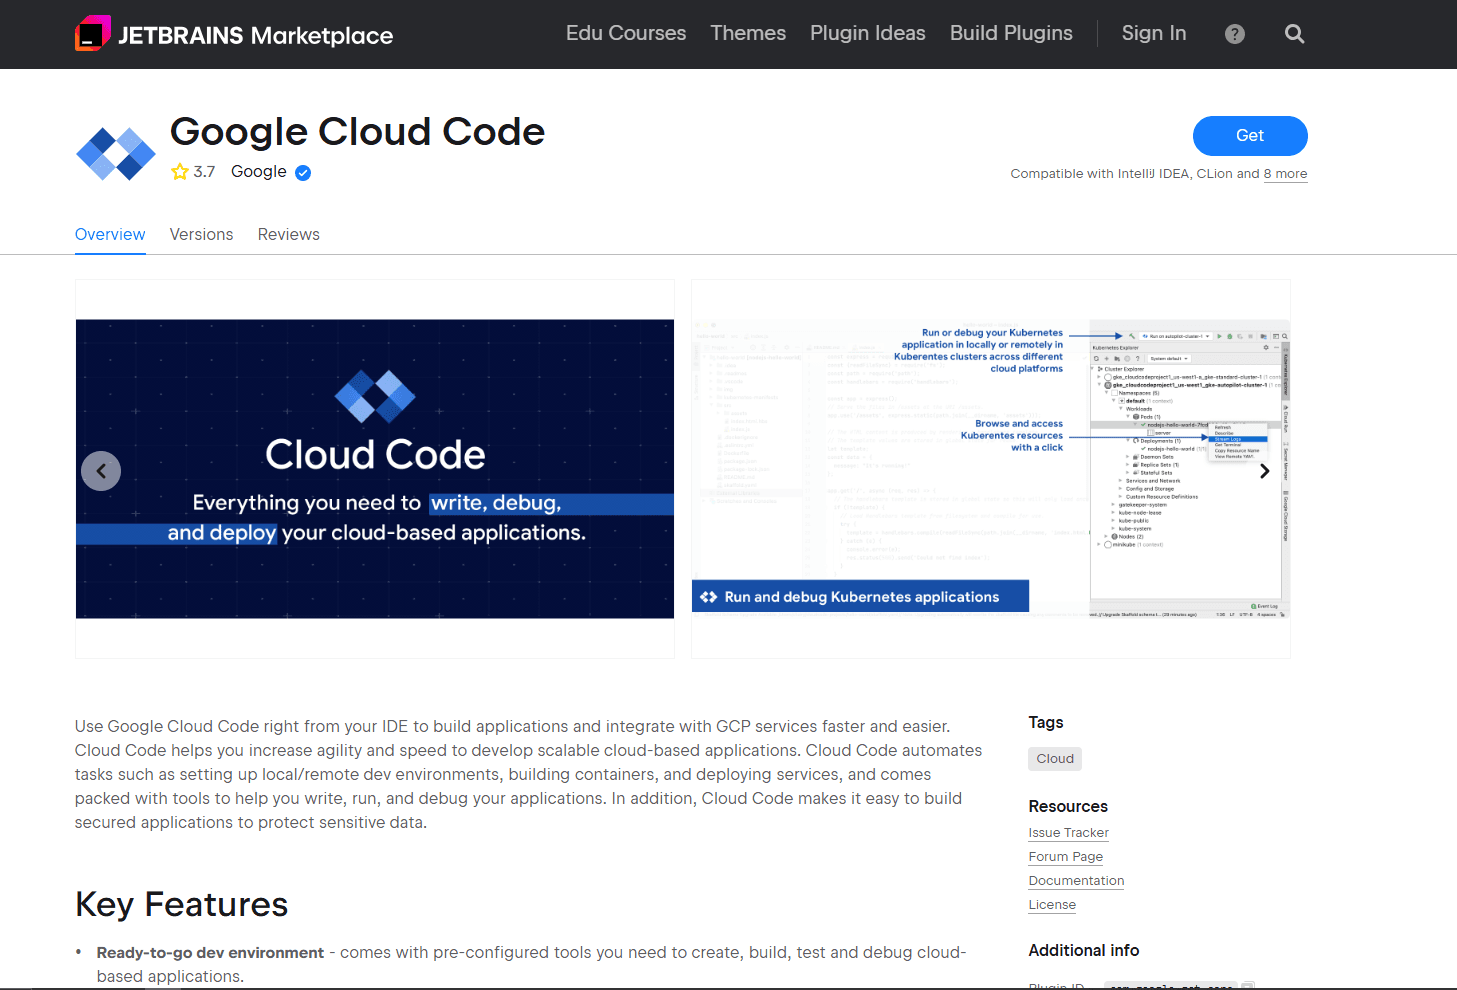
Task: Click the Cloud tag
Action: pyautogui.click(x=1055, y=759)
